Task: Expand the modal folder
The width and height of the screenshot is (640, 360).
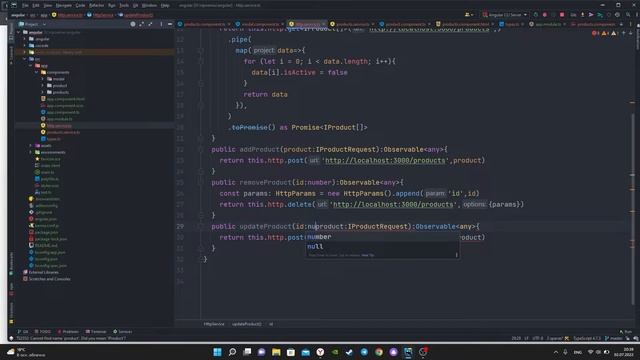Action: tap(42, 79)
